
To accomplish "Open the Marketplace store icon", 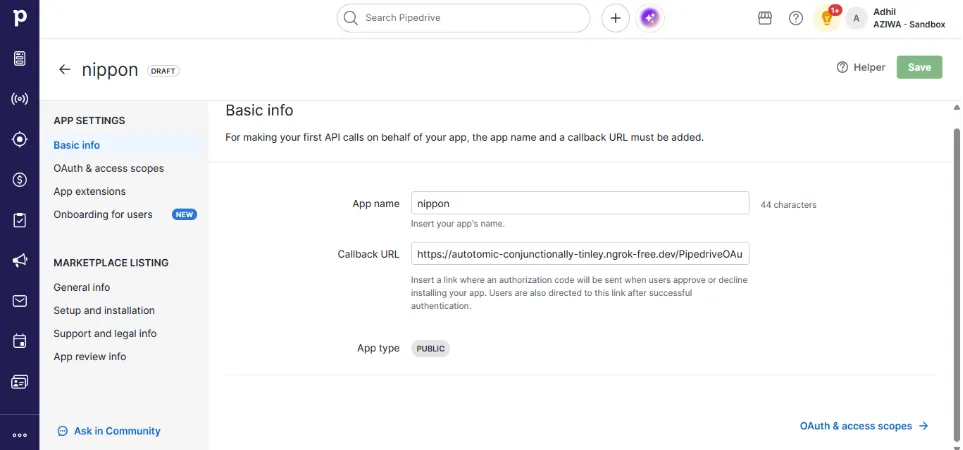I will (x=765, y=18).
